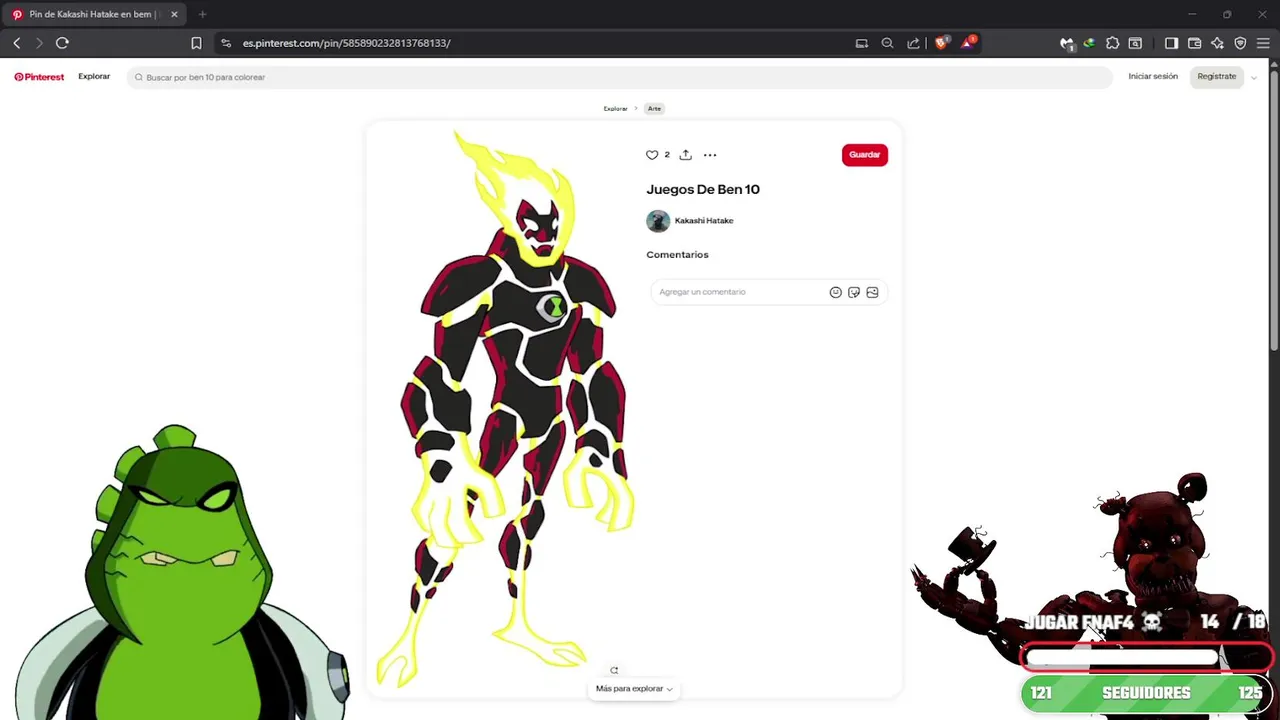The height and width of the screenshot is (720, 1280).
Task: Reload the current page
Action: coord(62,43)
